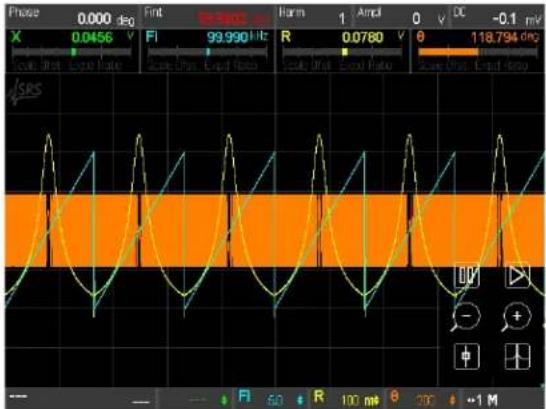The image size is (546, 409).
Task: Pause the strip chart scrolling
Action: tap(467, 276)
